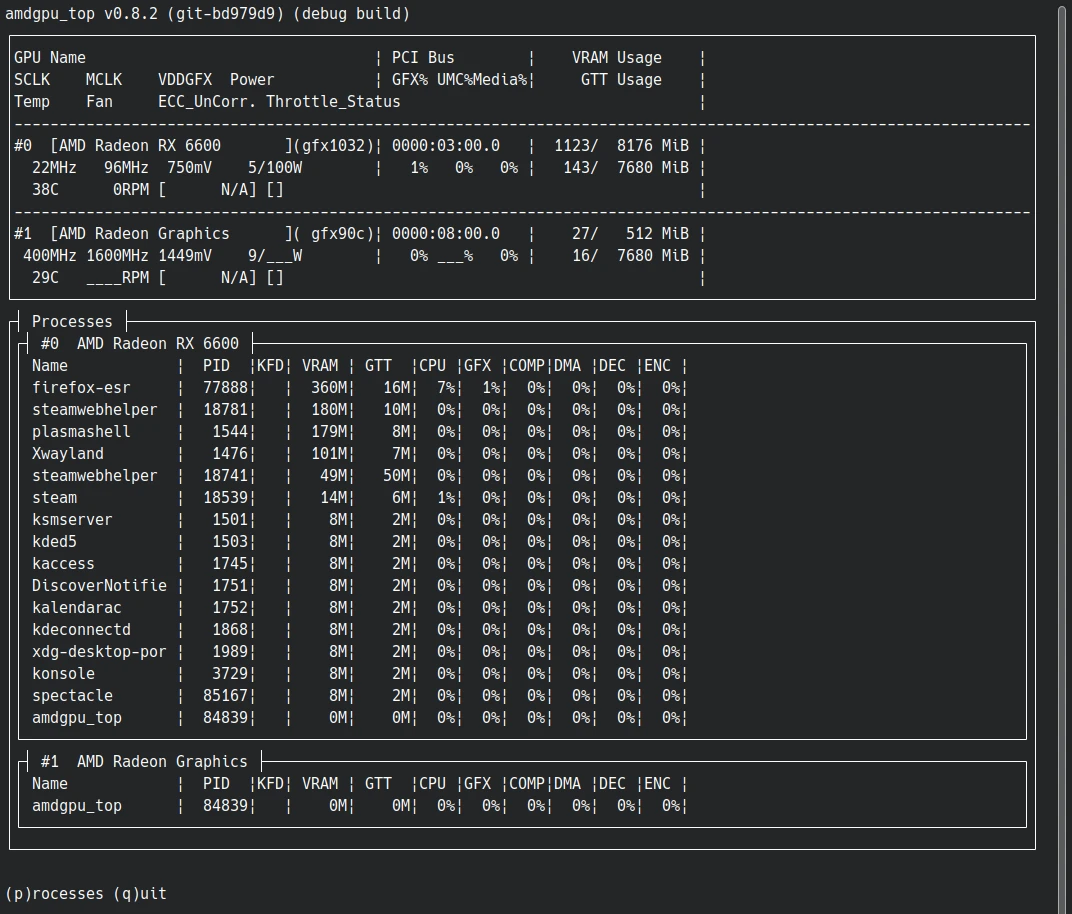Select PCI bus address 0000:08:00.0

coord(446,234)
